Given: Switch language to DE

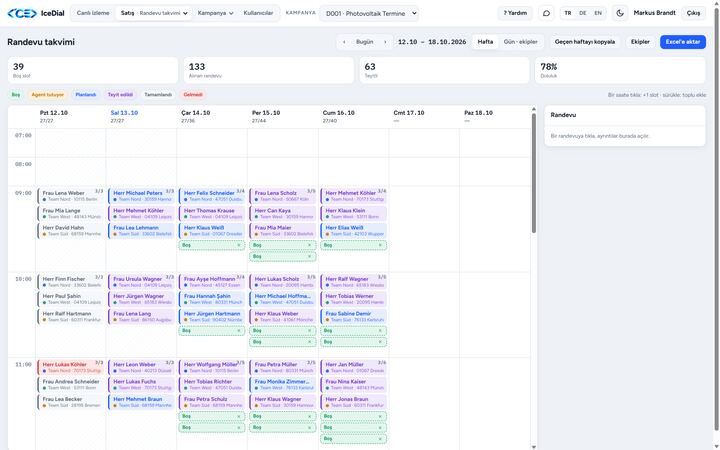Looking at the screenshot, I should (x=583, y=13).
